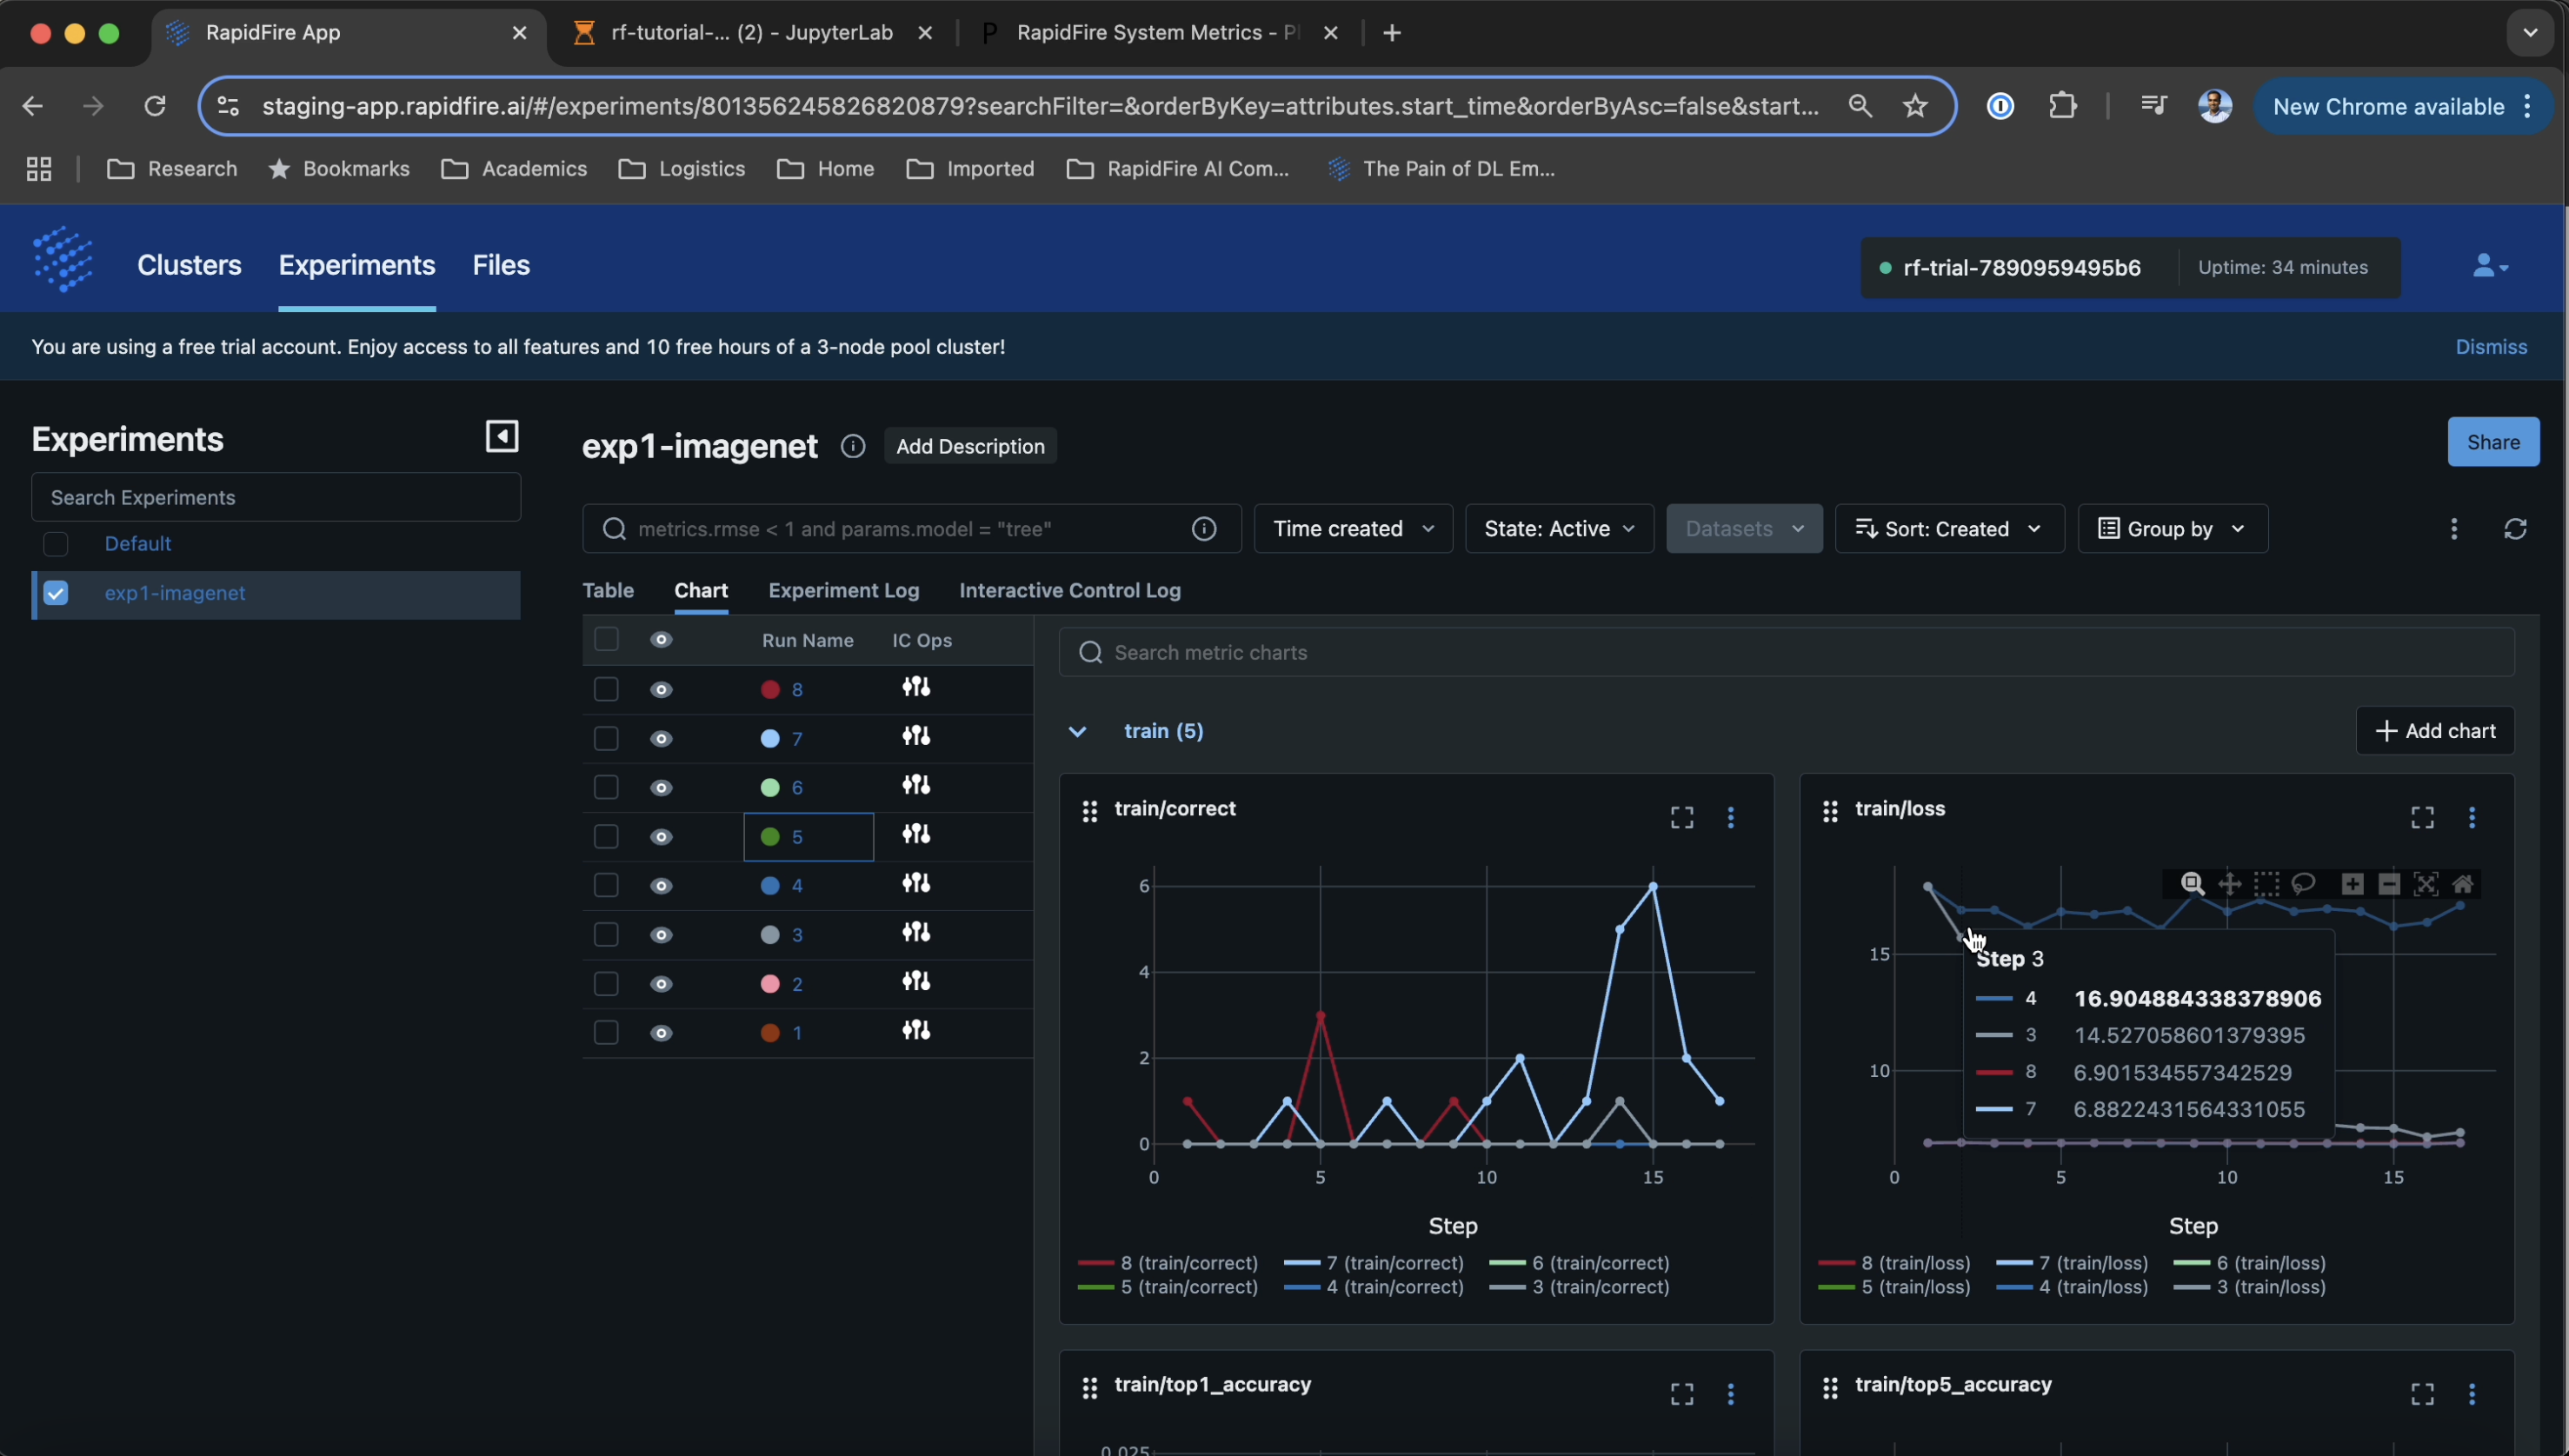Image resolution: width=2569 pixels, height=1456 pixels.
Task: Open IC Ops controls for run 5
Action: coord(916,834)
